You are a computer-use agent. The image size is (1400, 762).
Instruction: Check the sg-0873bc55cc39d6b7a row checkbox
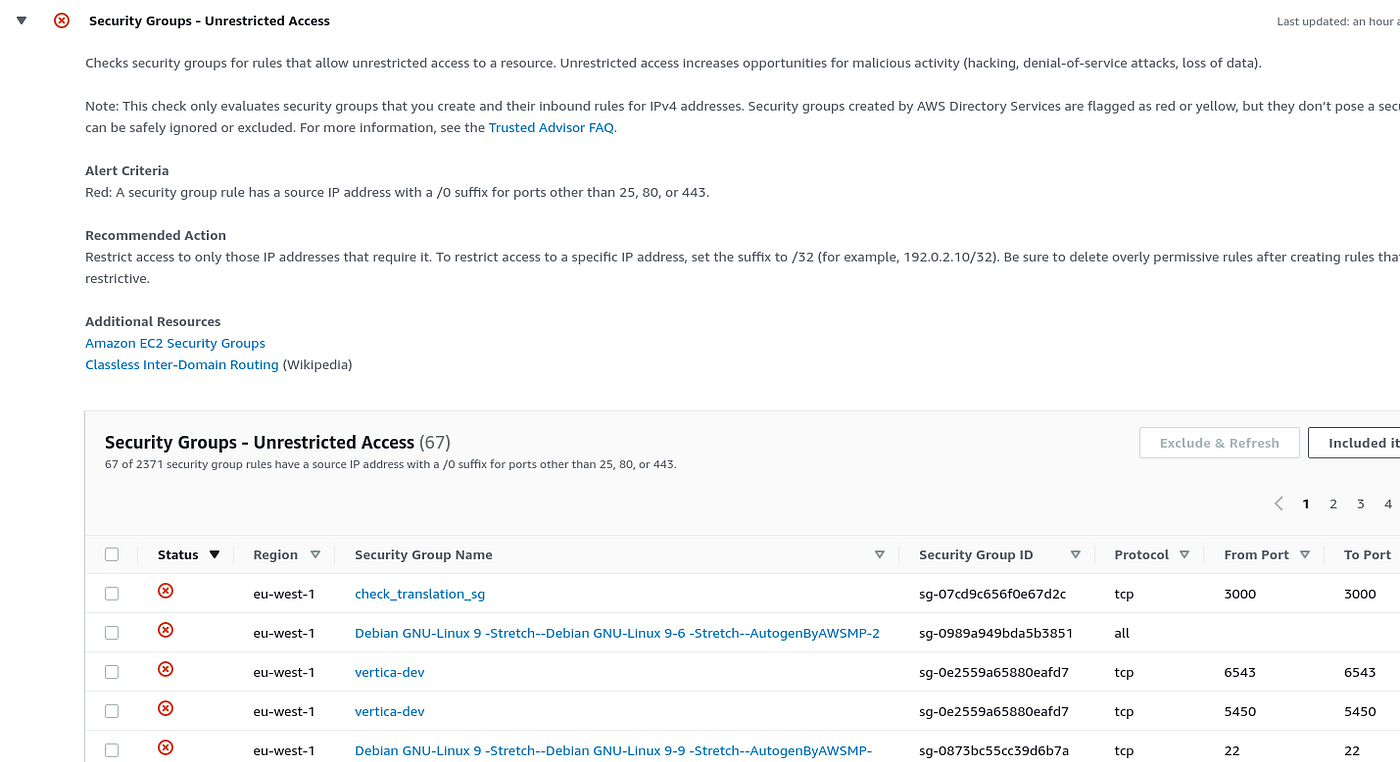112,750
